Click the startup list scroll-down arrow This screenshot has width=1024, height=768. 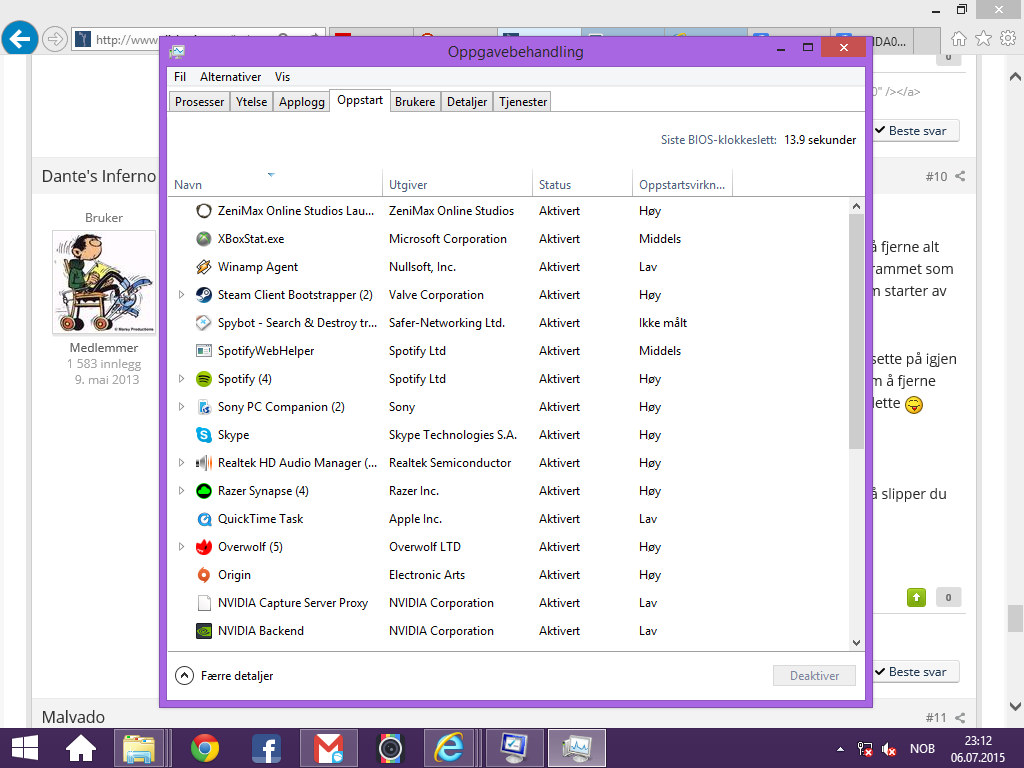(856, 643)
